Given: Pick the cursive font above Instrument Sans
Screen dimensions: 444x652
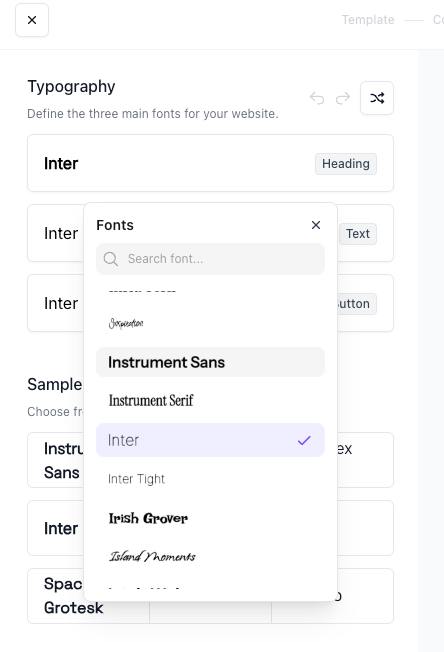Looking at the screenshot, I should tap(210, 323).
